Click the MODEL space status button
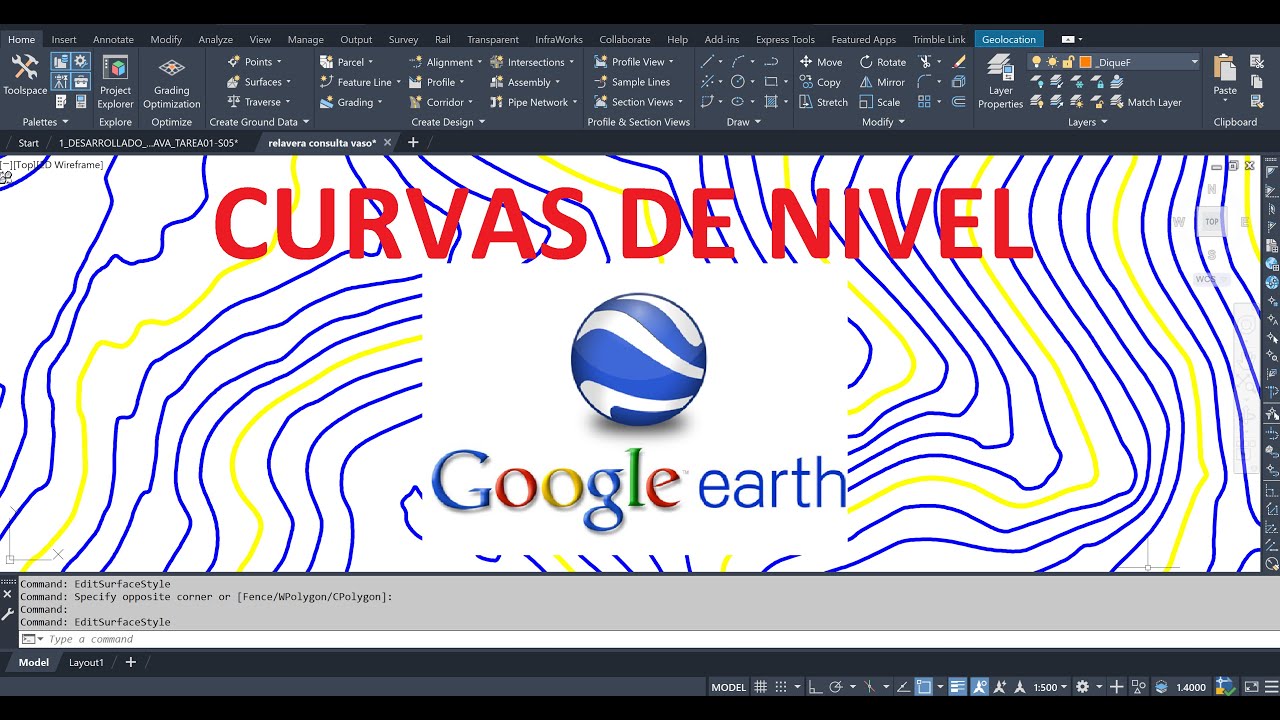Image resolution: width=1280 pixels, height=720 pixels. [x=729, y=687]
